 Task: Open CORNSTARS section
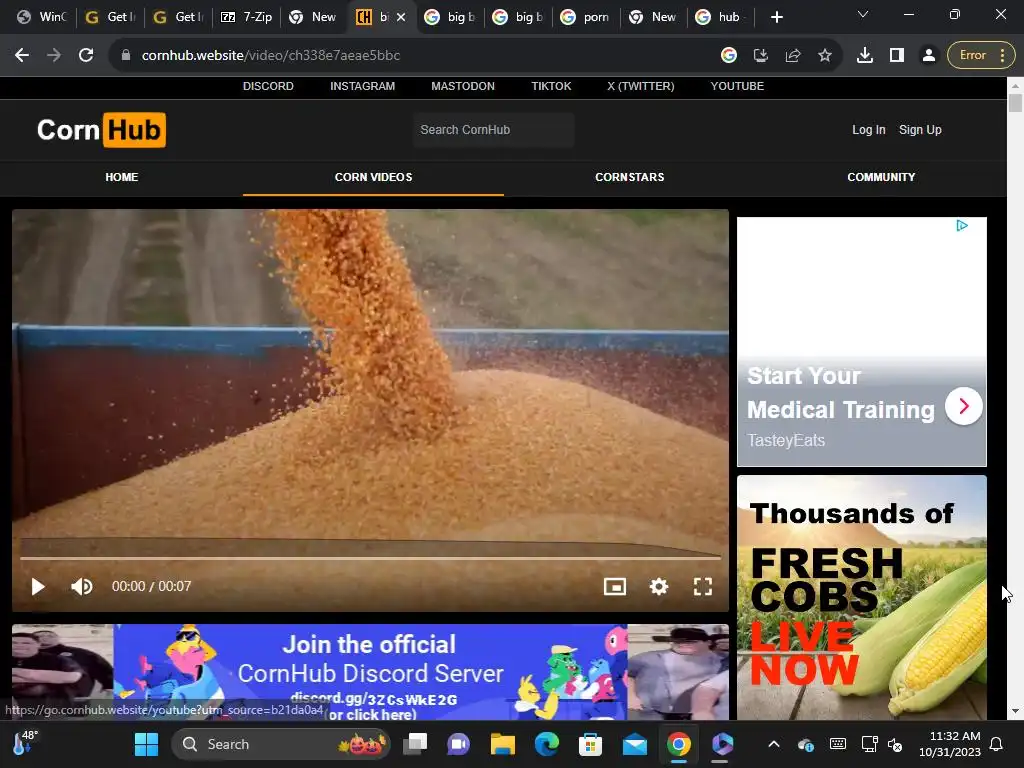630,177
